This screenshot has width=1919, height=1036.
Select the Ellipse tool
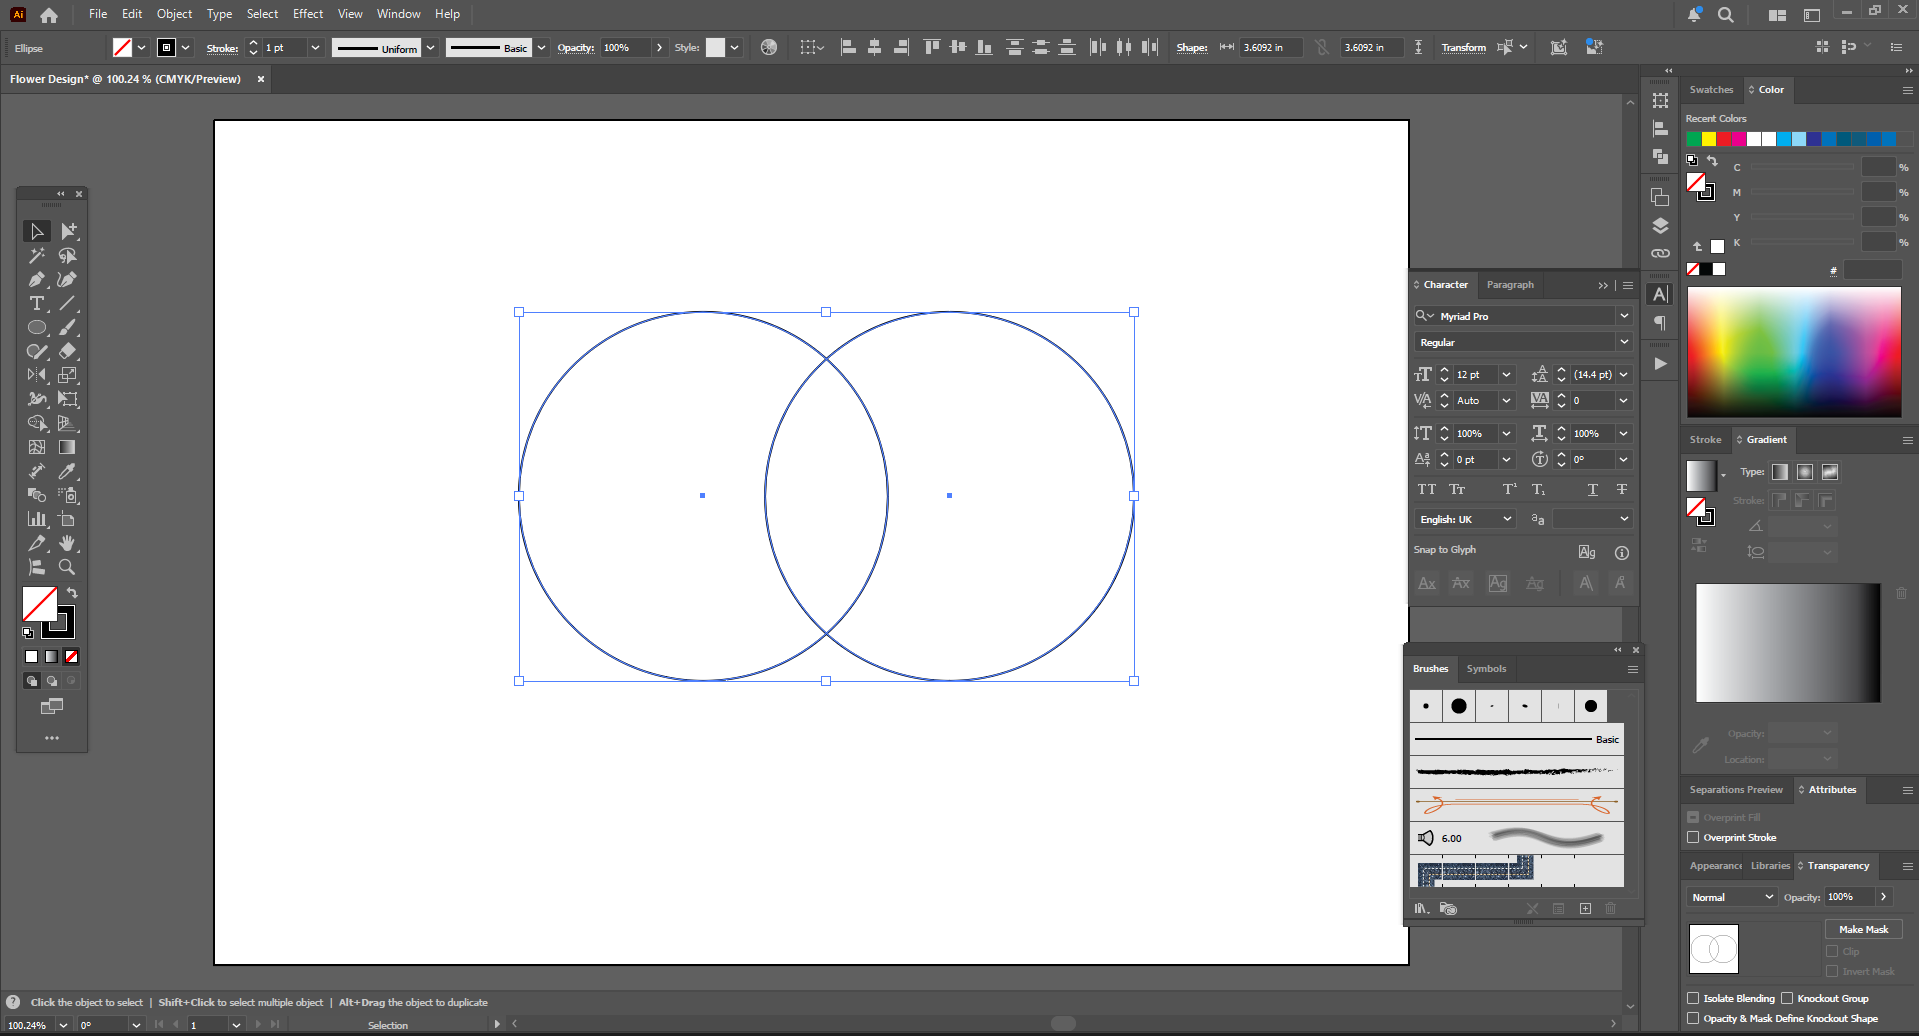point(37,327)
